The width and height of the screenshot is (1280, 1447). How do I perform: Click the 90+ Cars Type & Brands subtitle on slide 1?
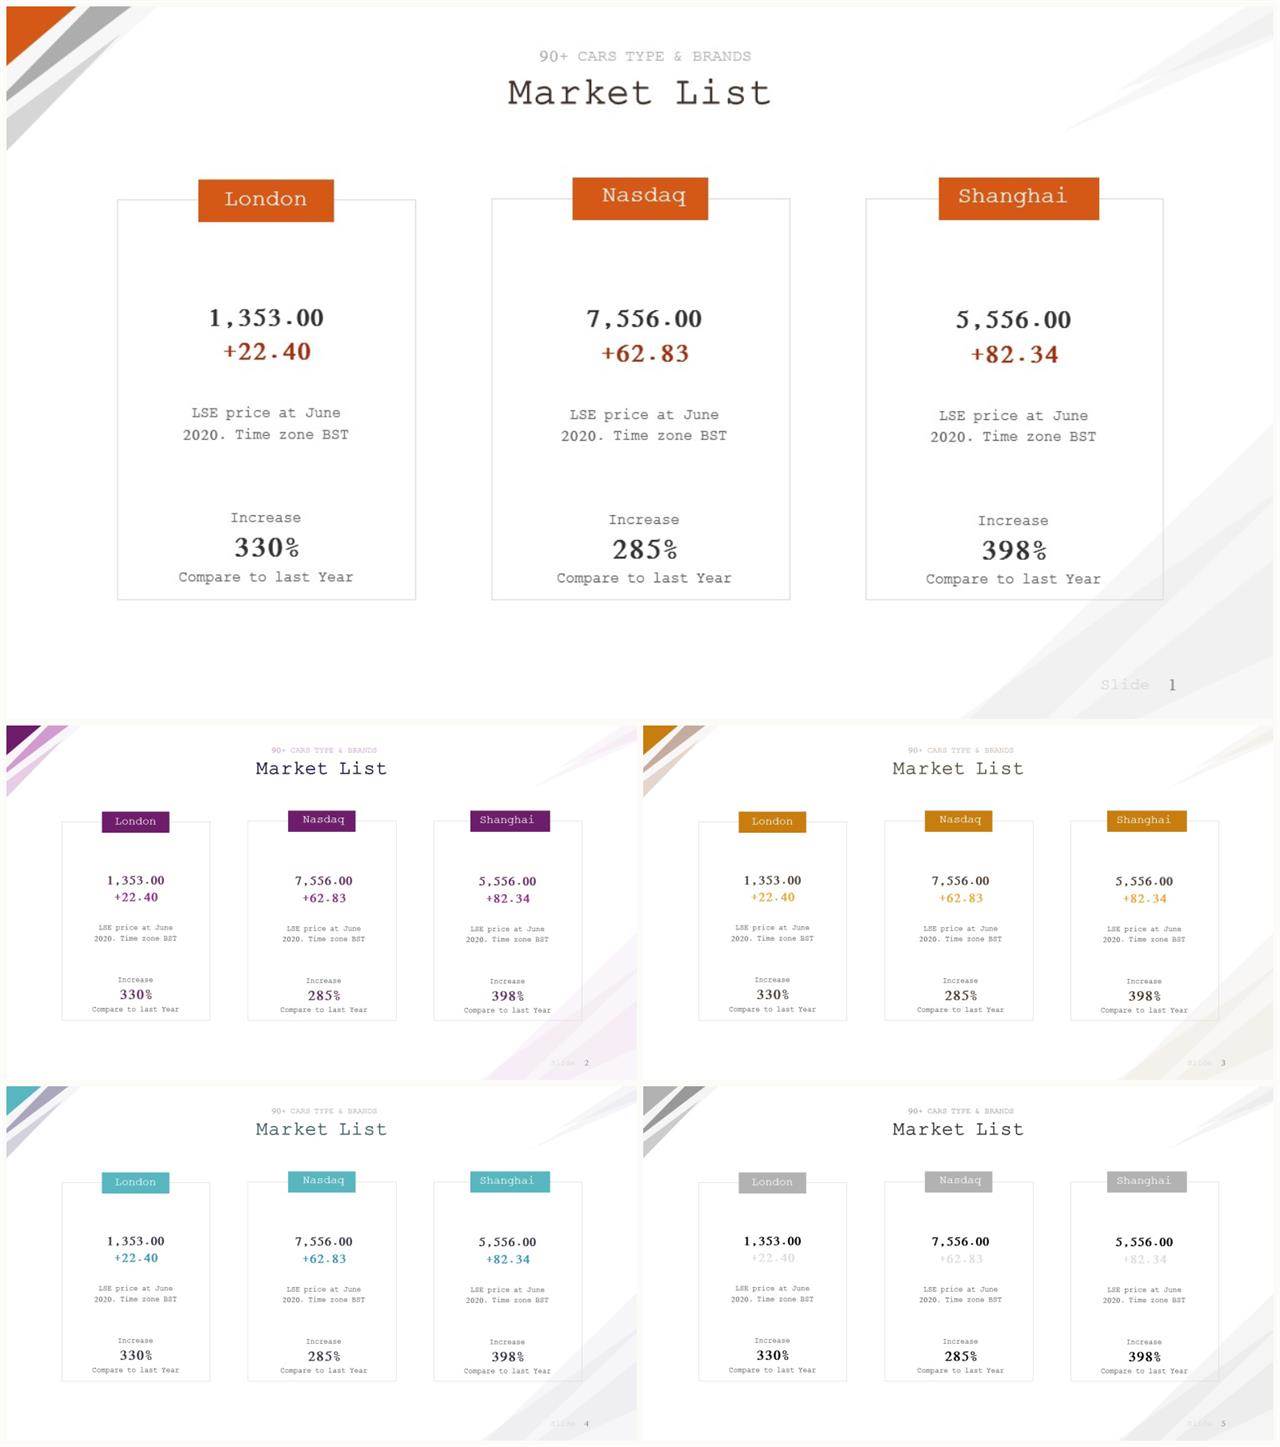pyautogui.click(x=645, y=56)
